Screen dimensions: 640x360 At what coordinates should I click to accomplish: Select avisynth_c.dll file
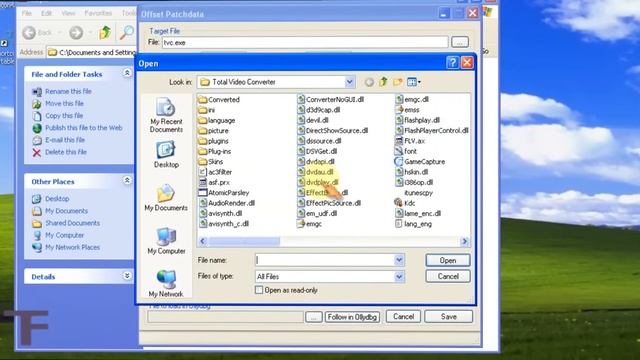click(x=224, y=224)
